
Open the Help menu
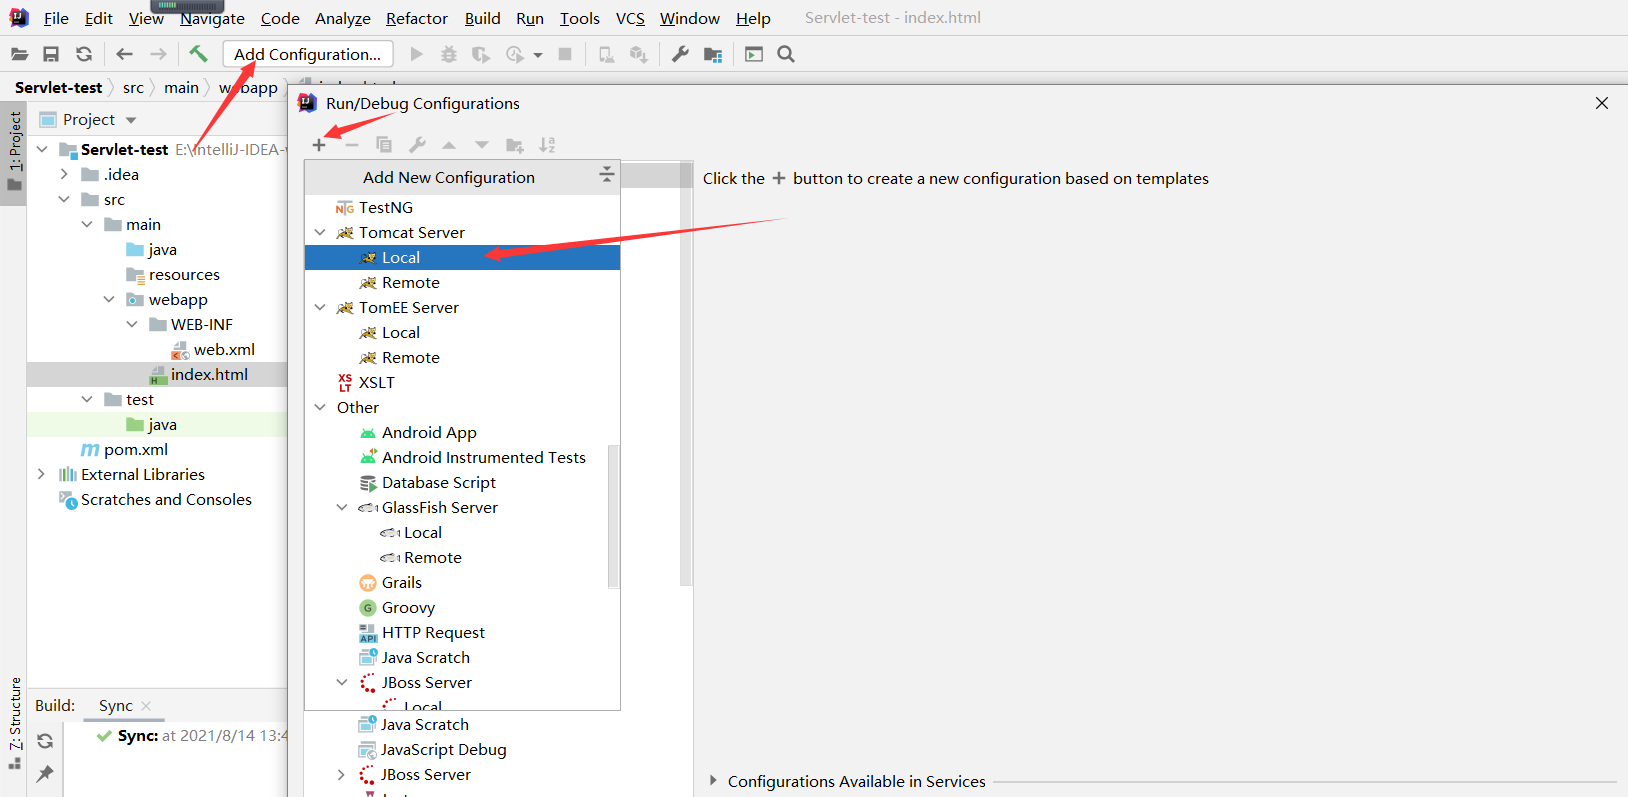[753, 18]
